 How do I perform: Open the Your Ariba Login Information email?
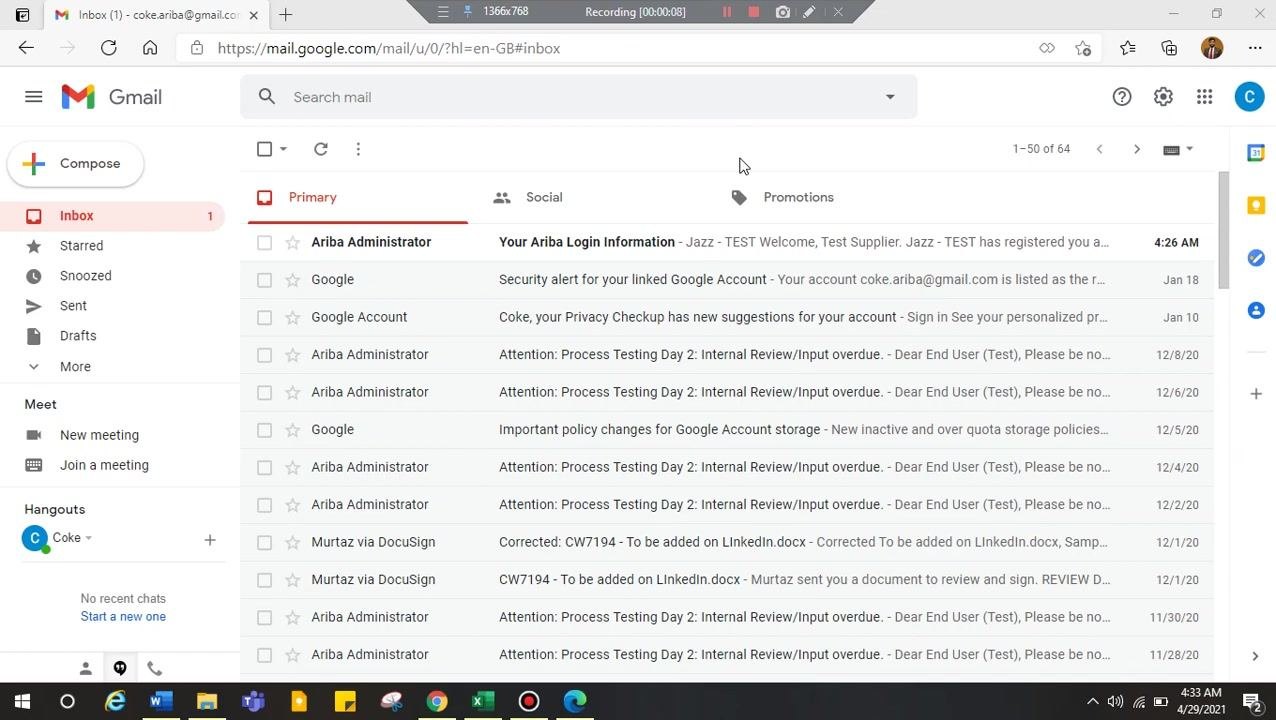[727, 242]
